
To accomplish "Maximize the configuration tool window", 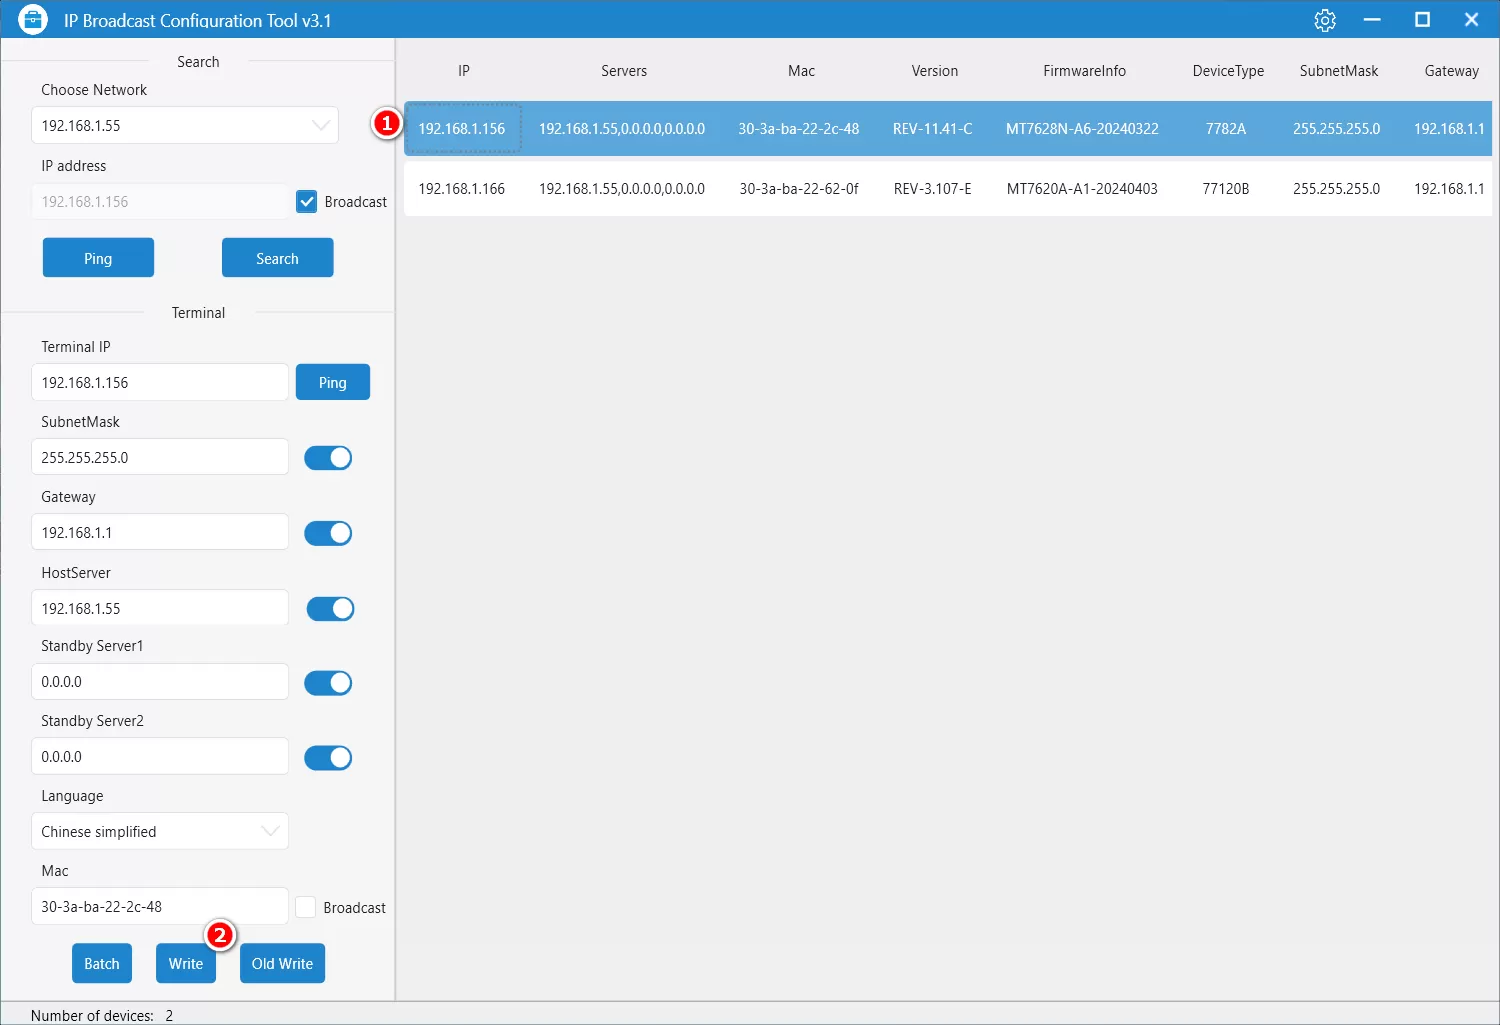I will [x=1422, y=20].
